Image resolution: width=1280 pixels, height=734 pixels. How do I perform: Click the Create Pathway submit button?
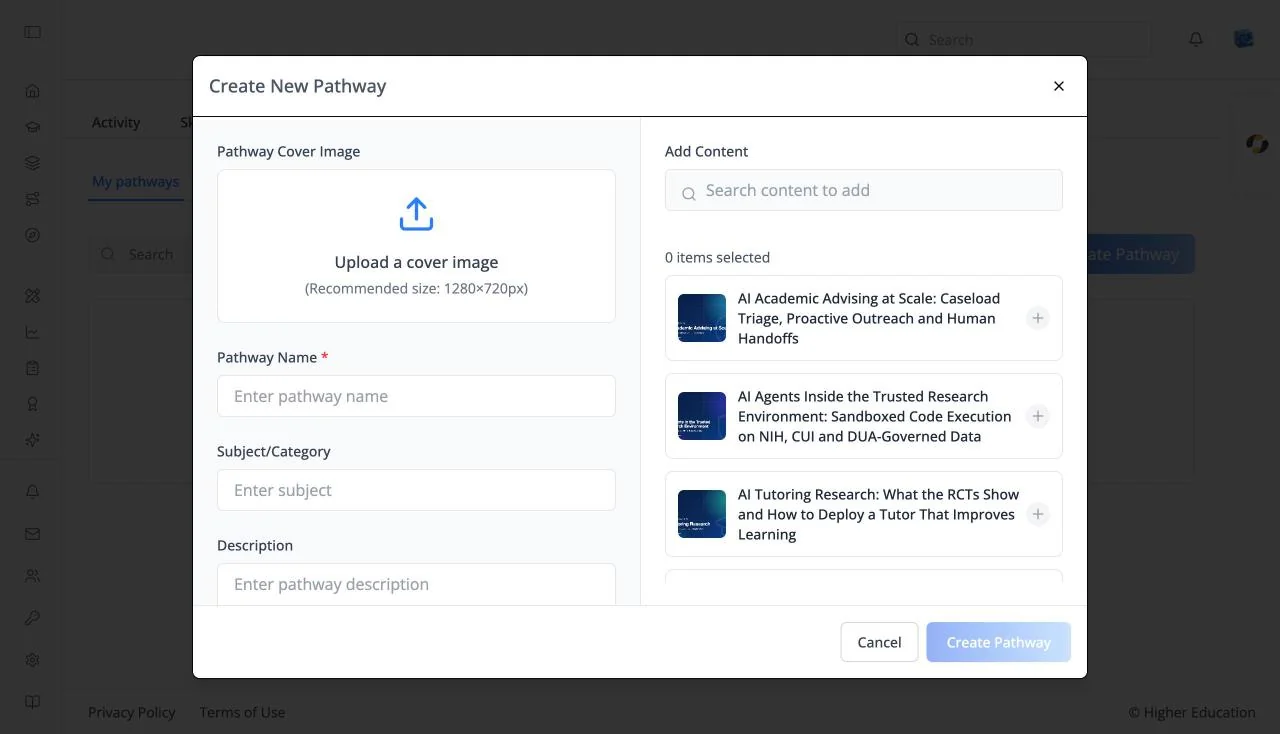tap(998, 642)
